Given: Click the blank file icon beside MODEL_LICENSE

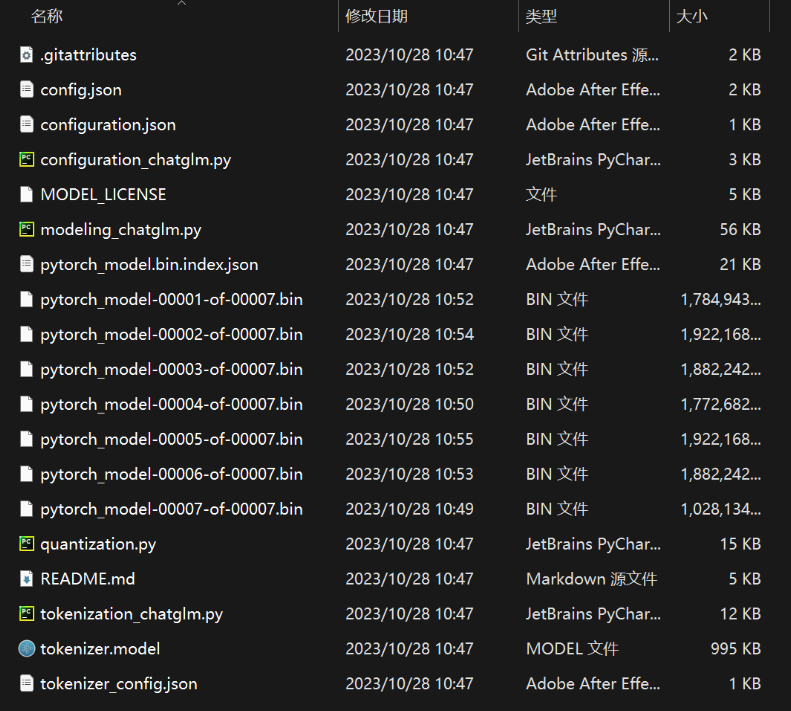Looking at the screenshot, I should click(x=26, y=194).
